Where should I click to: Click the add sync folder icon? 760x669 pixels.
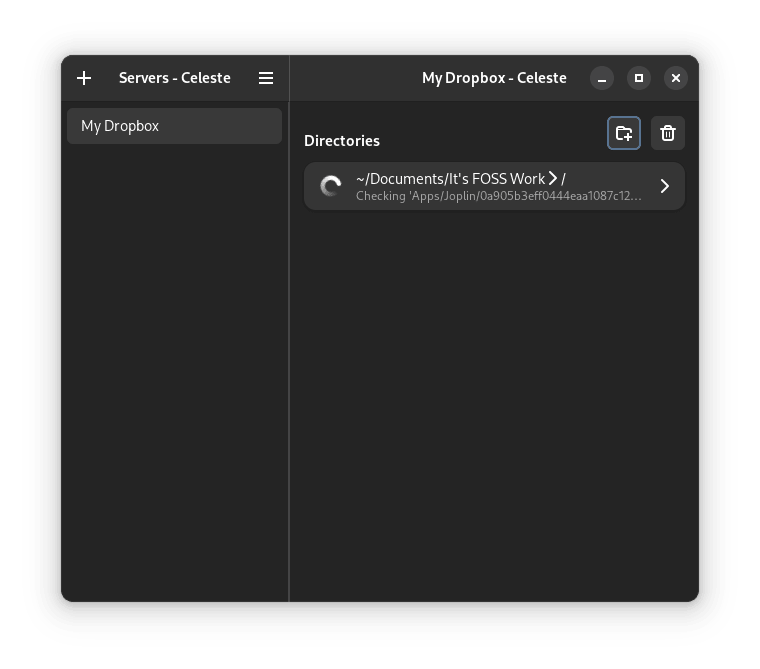624,133
